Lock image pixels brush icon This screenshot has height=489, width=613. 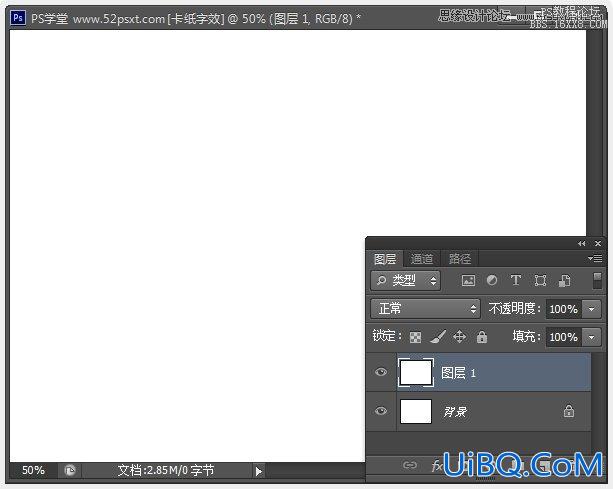tap(438, 337)
